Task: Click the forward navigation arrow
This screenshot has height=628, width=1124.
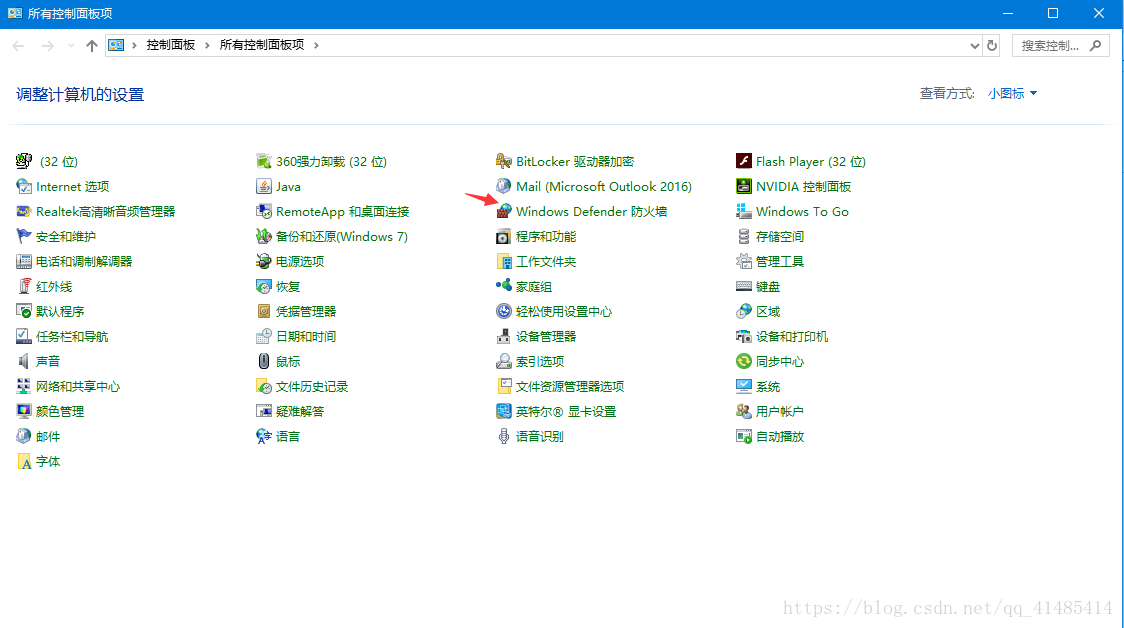Action: 47,46
